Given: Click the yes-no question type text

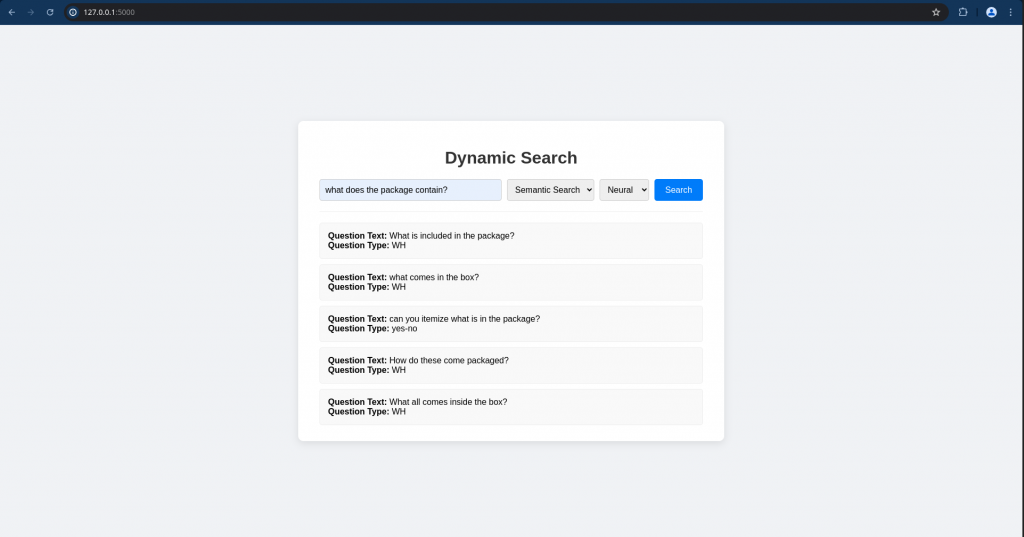Looking at the screenshot, I should 404,329.
